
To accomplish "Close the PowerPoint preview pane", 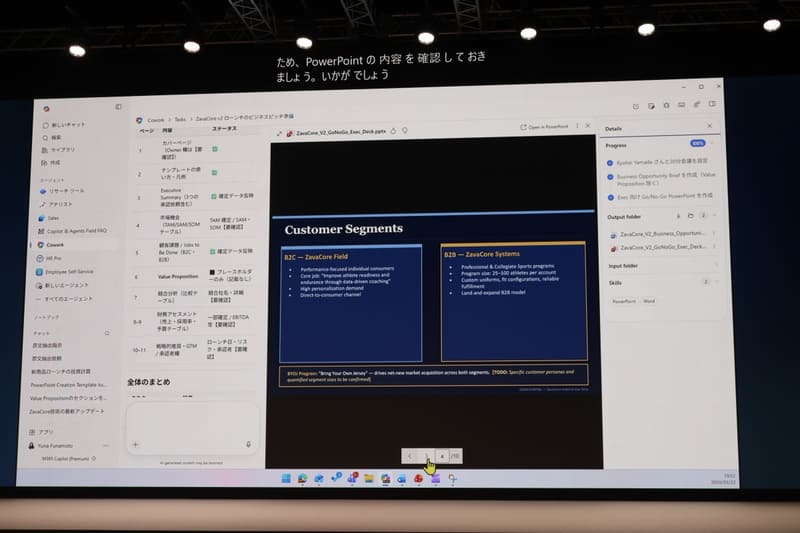I will [588, 125].
